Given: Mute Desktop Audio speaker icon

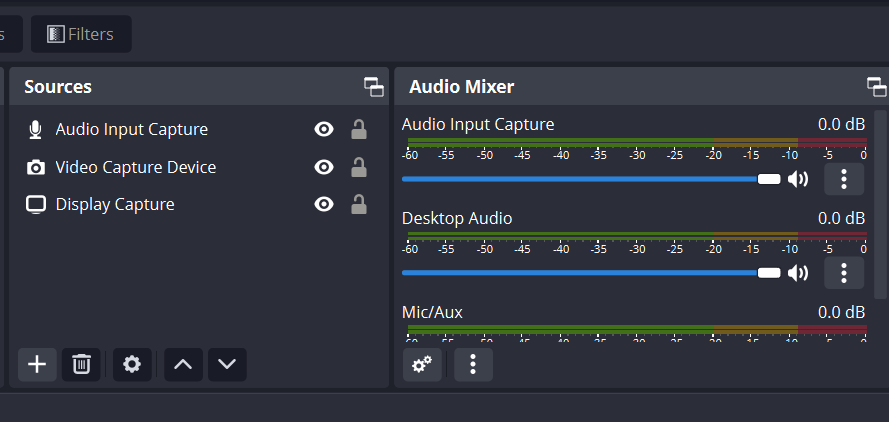Looking at the screenshot, I should coord(797,272).
